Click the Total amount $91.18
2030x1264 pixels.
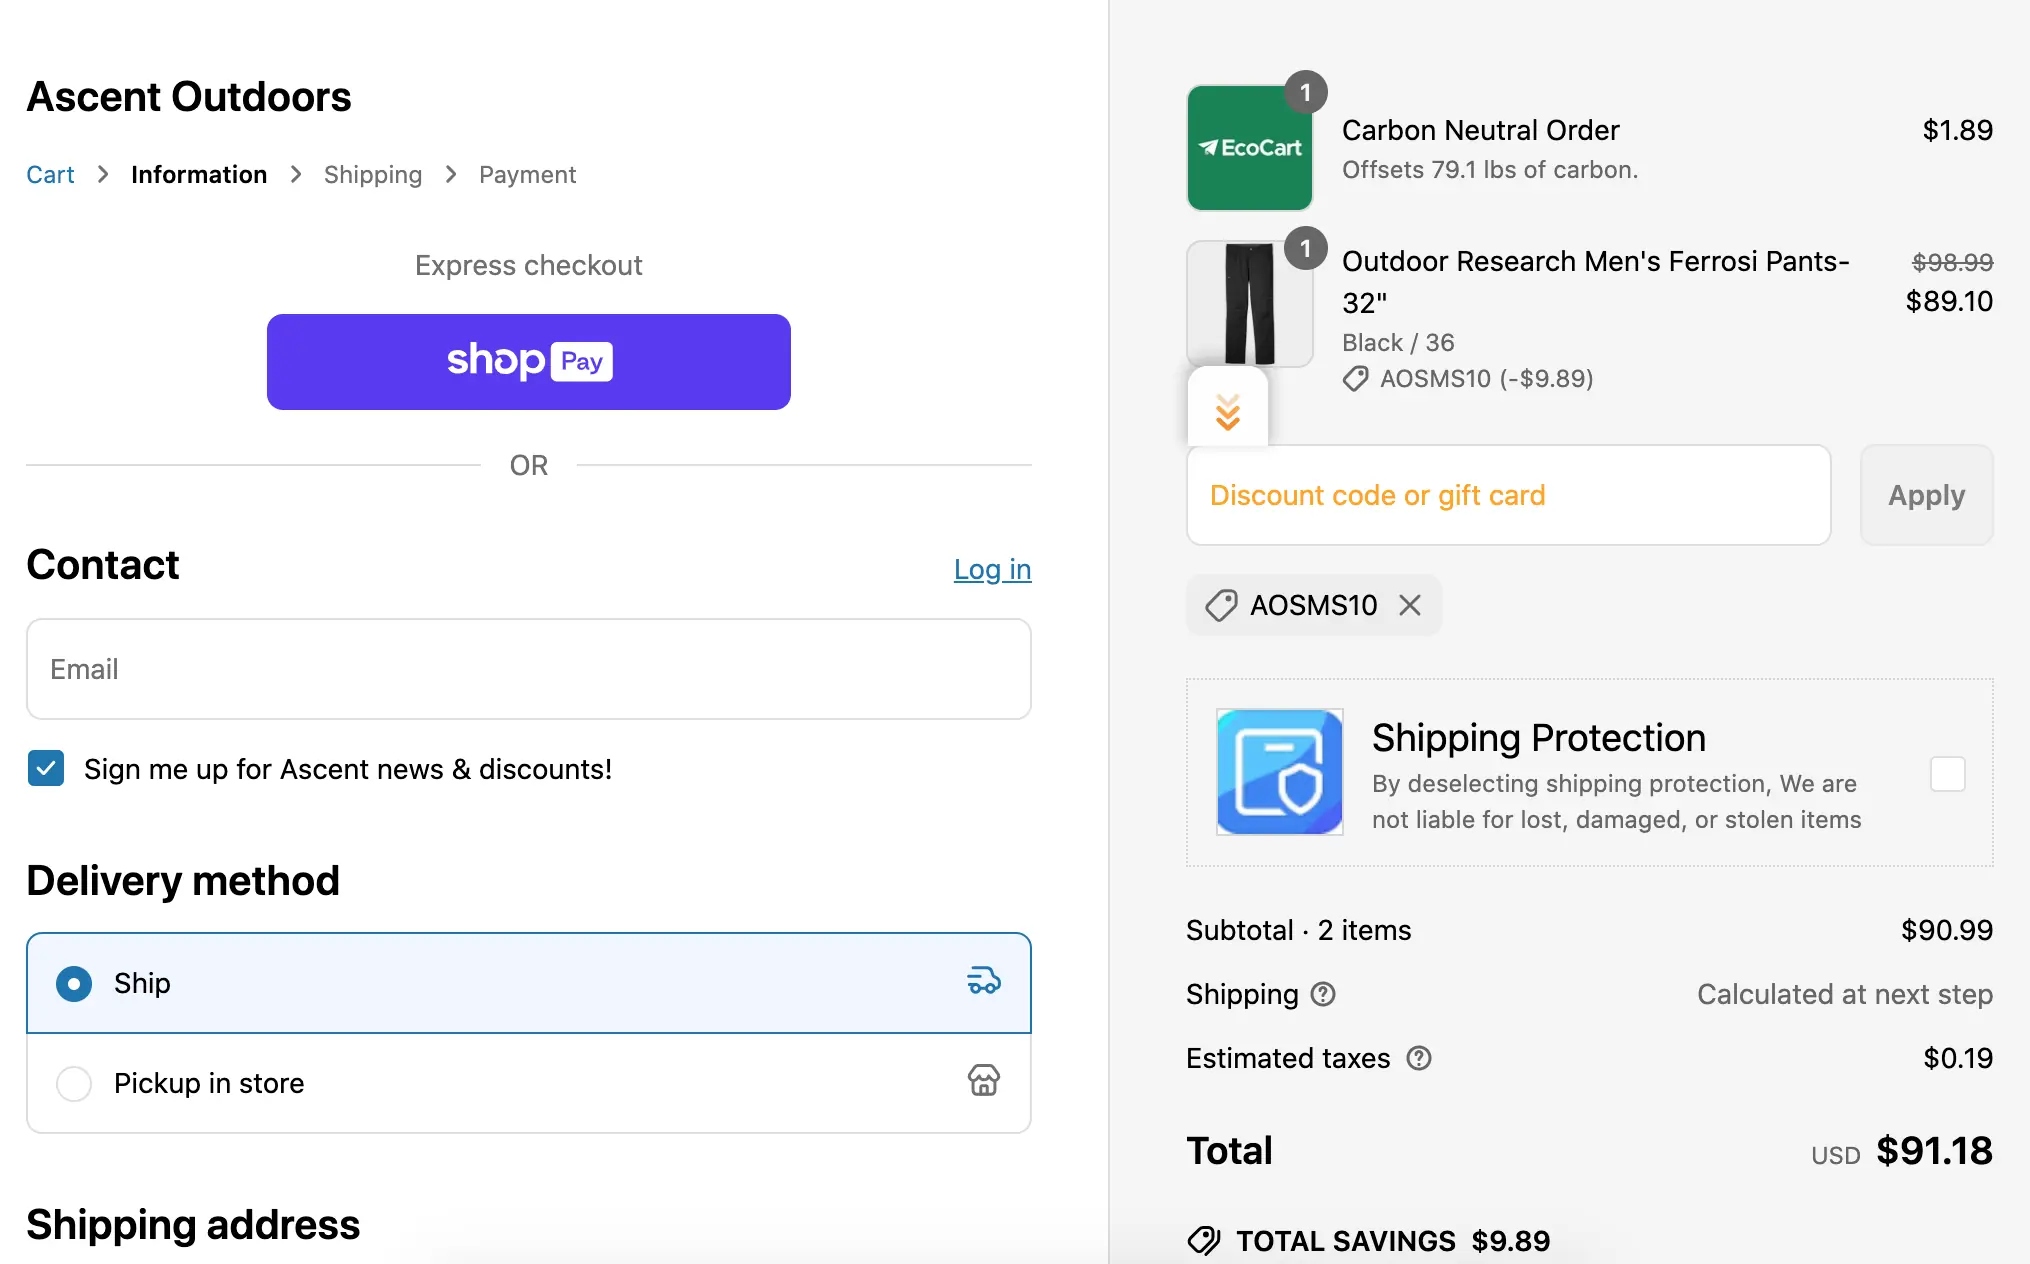1934,1151
